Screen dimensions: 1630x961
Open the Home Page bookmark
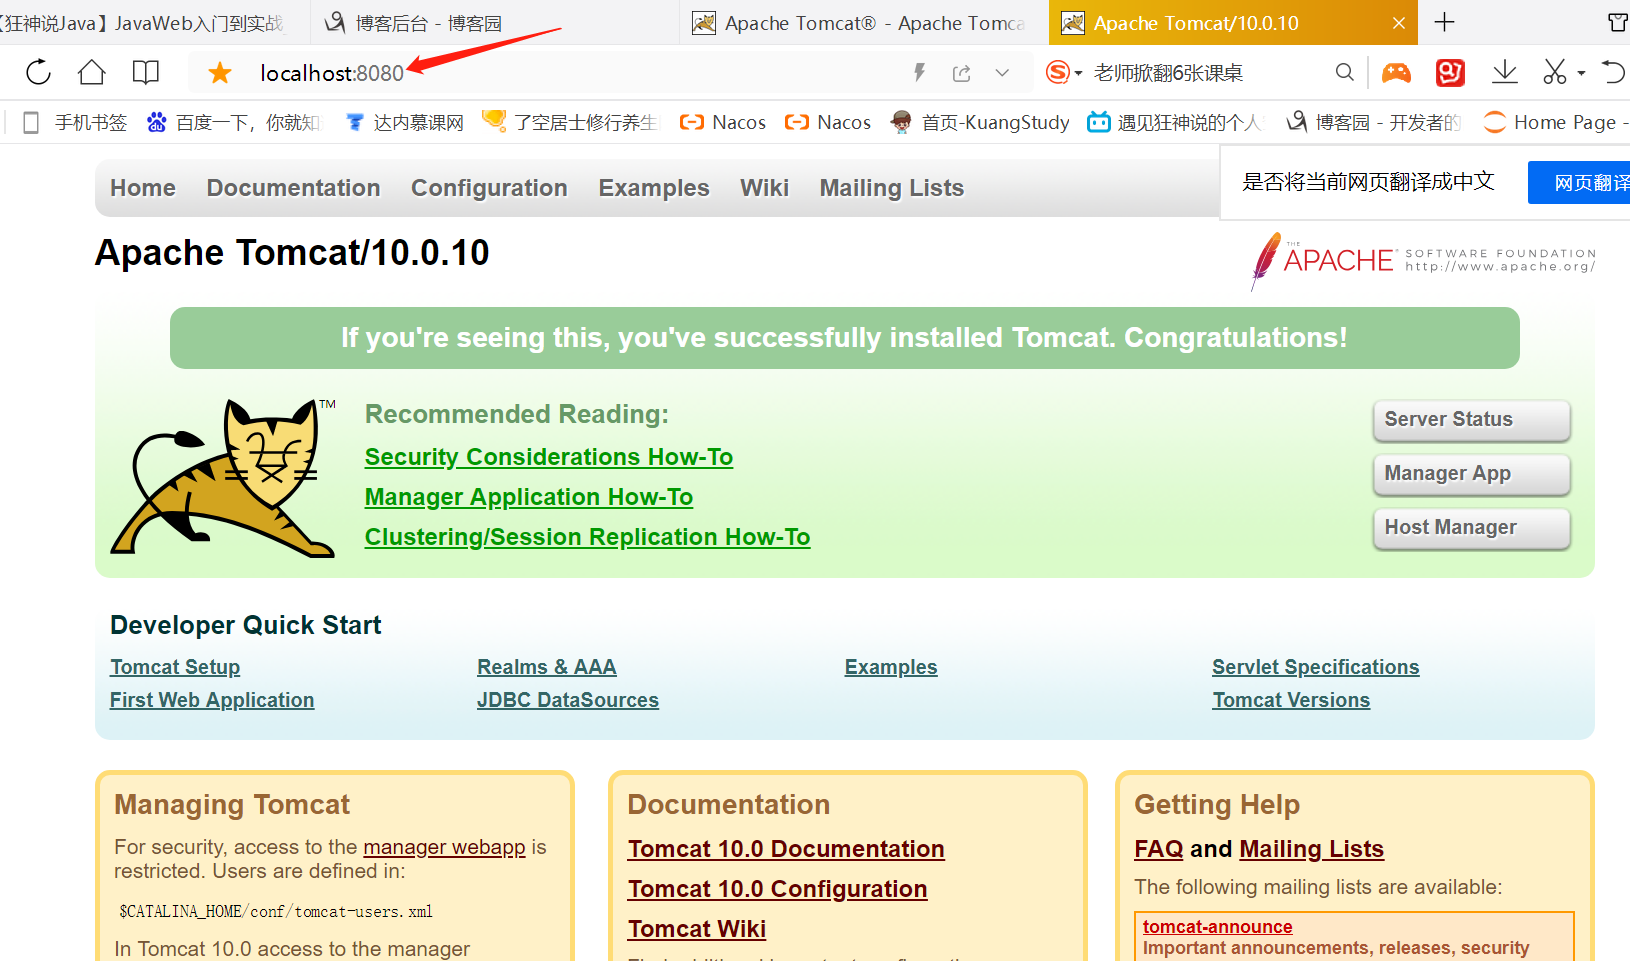tap(1554, 122)
